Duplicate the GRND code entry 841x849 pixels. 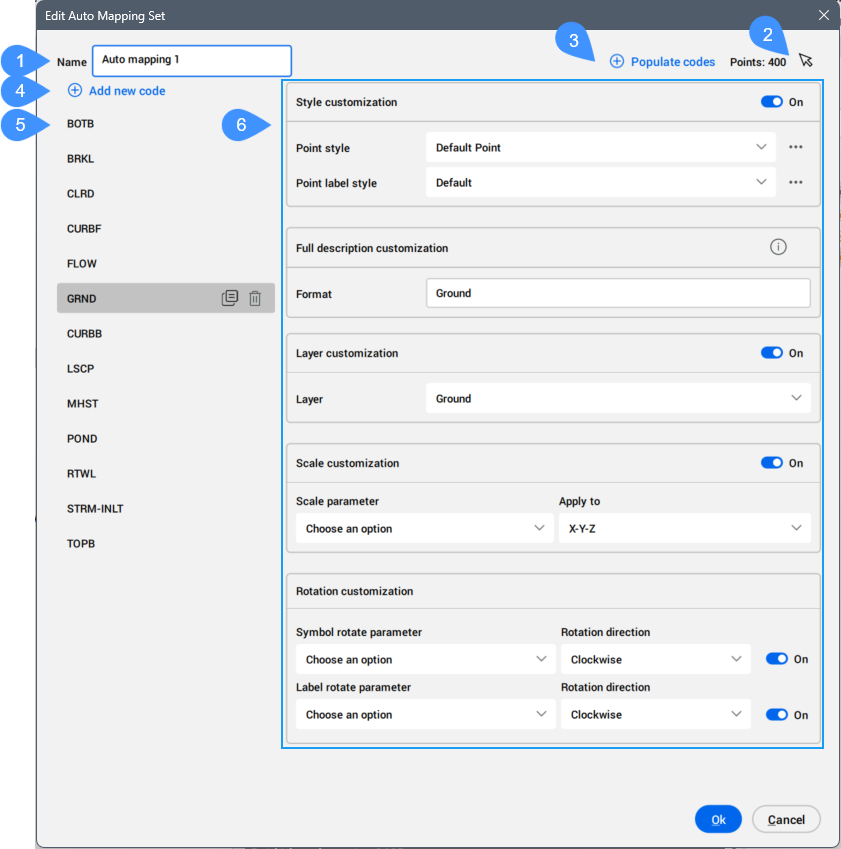[229, 298]
